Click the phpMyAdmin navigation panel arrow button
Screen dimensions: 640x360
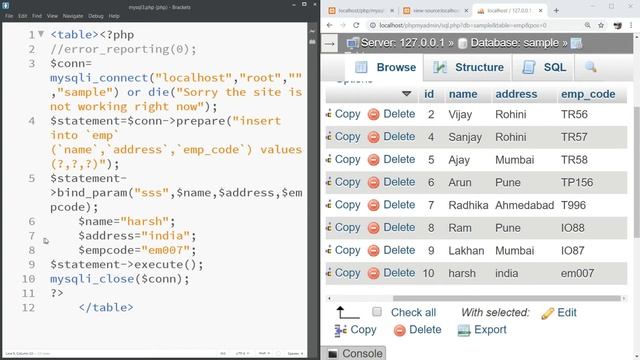330,44
